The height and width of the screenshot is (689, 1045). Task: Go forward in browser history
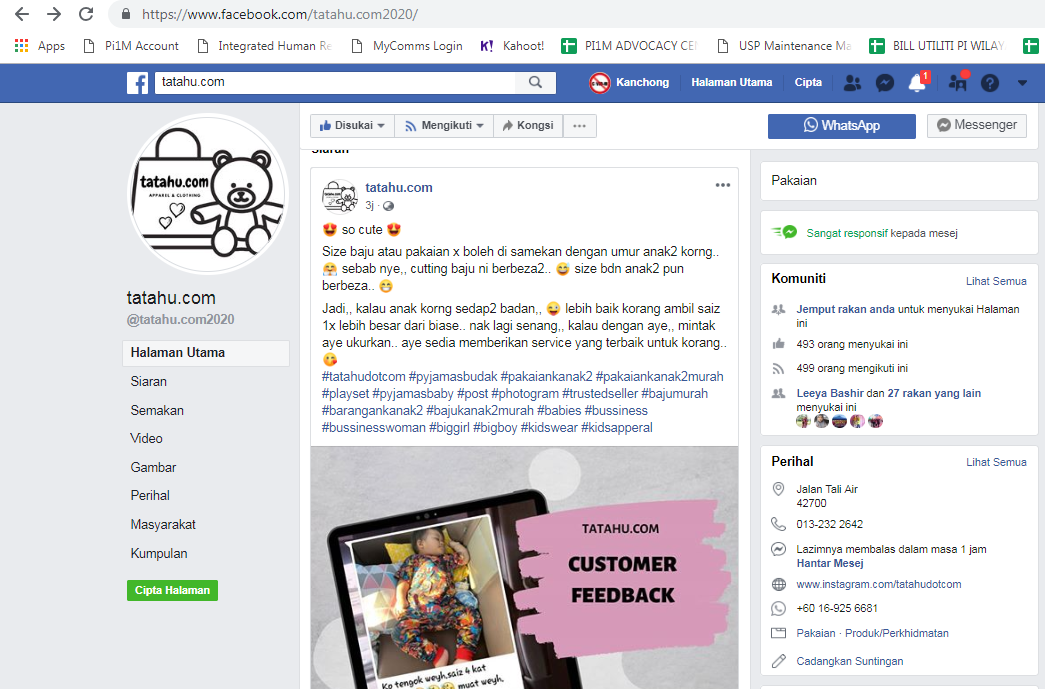[54, 14]
